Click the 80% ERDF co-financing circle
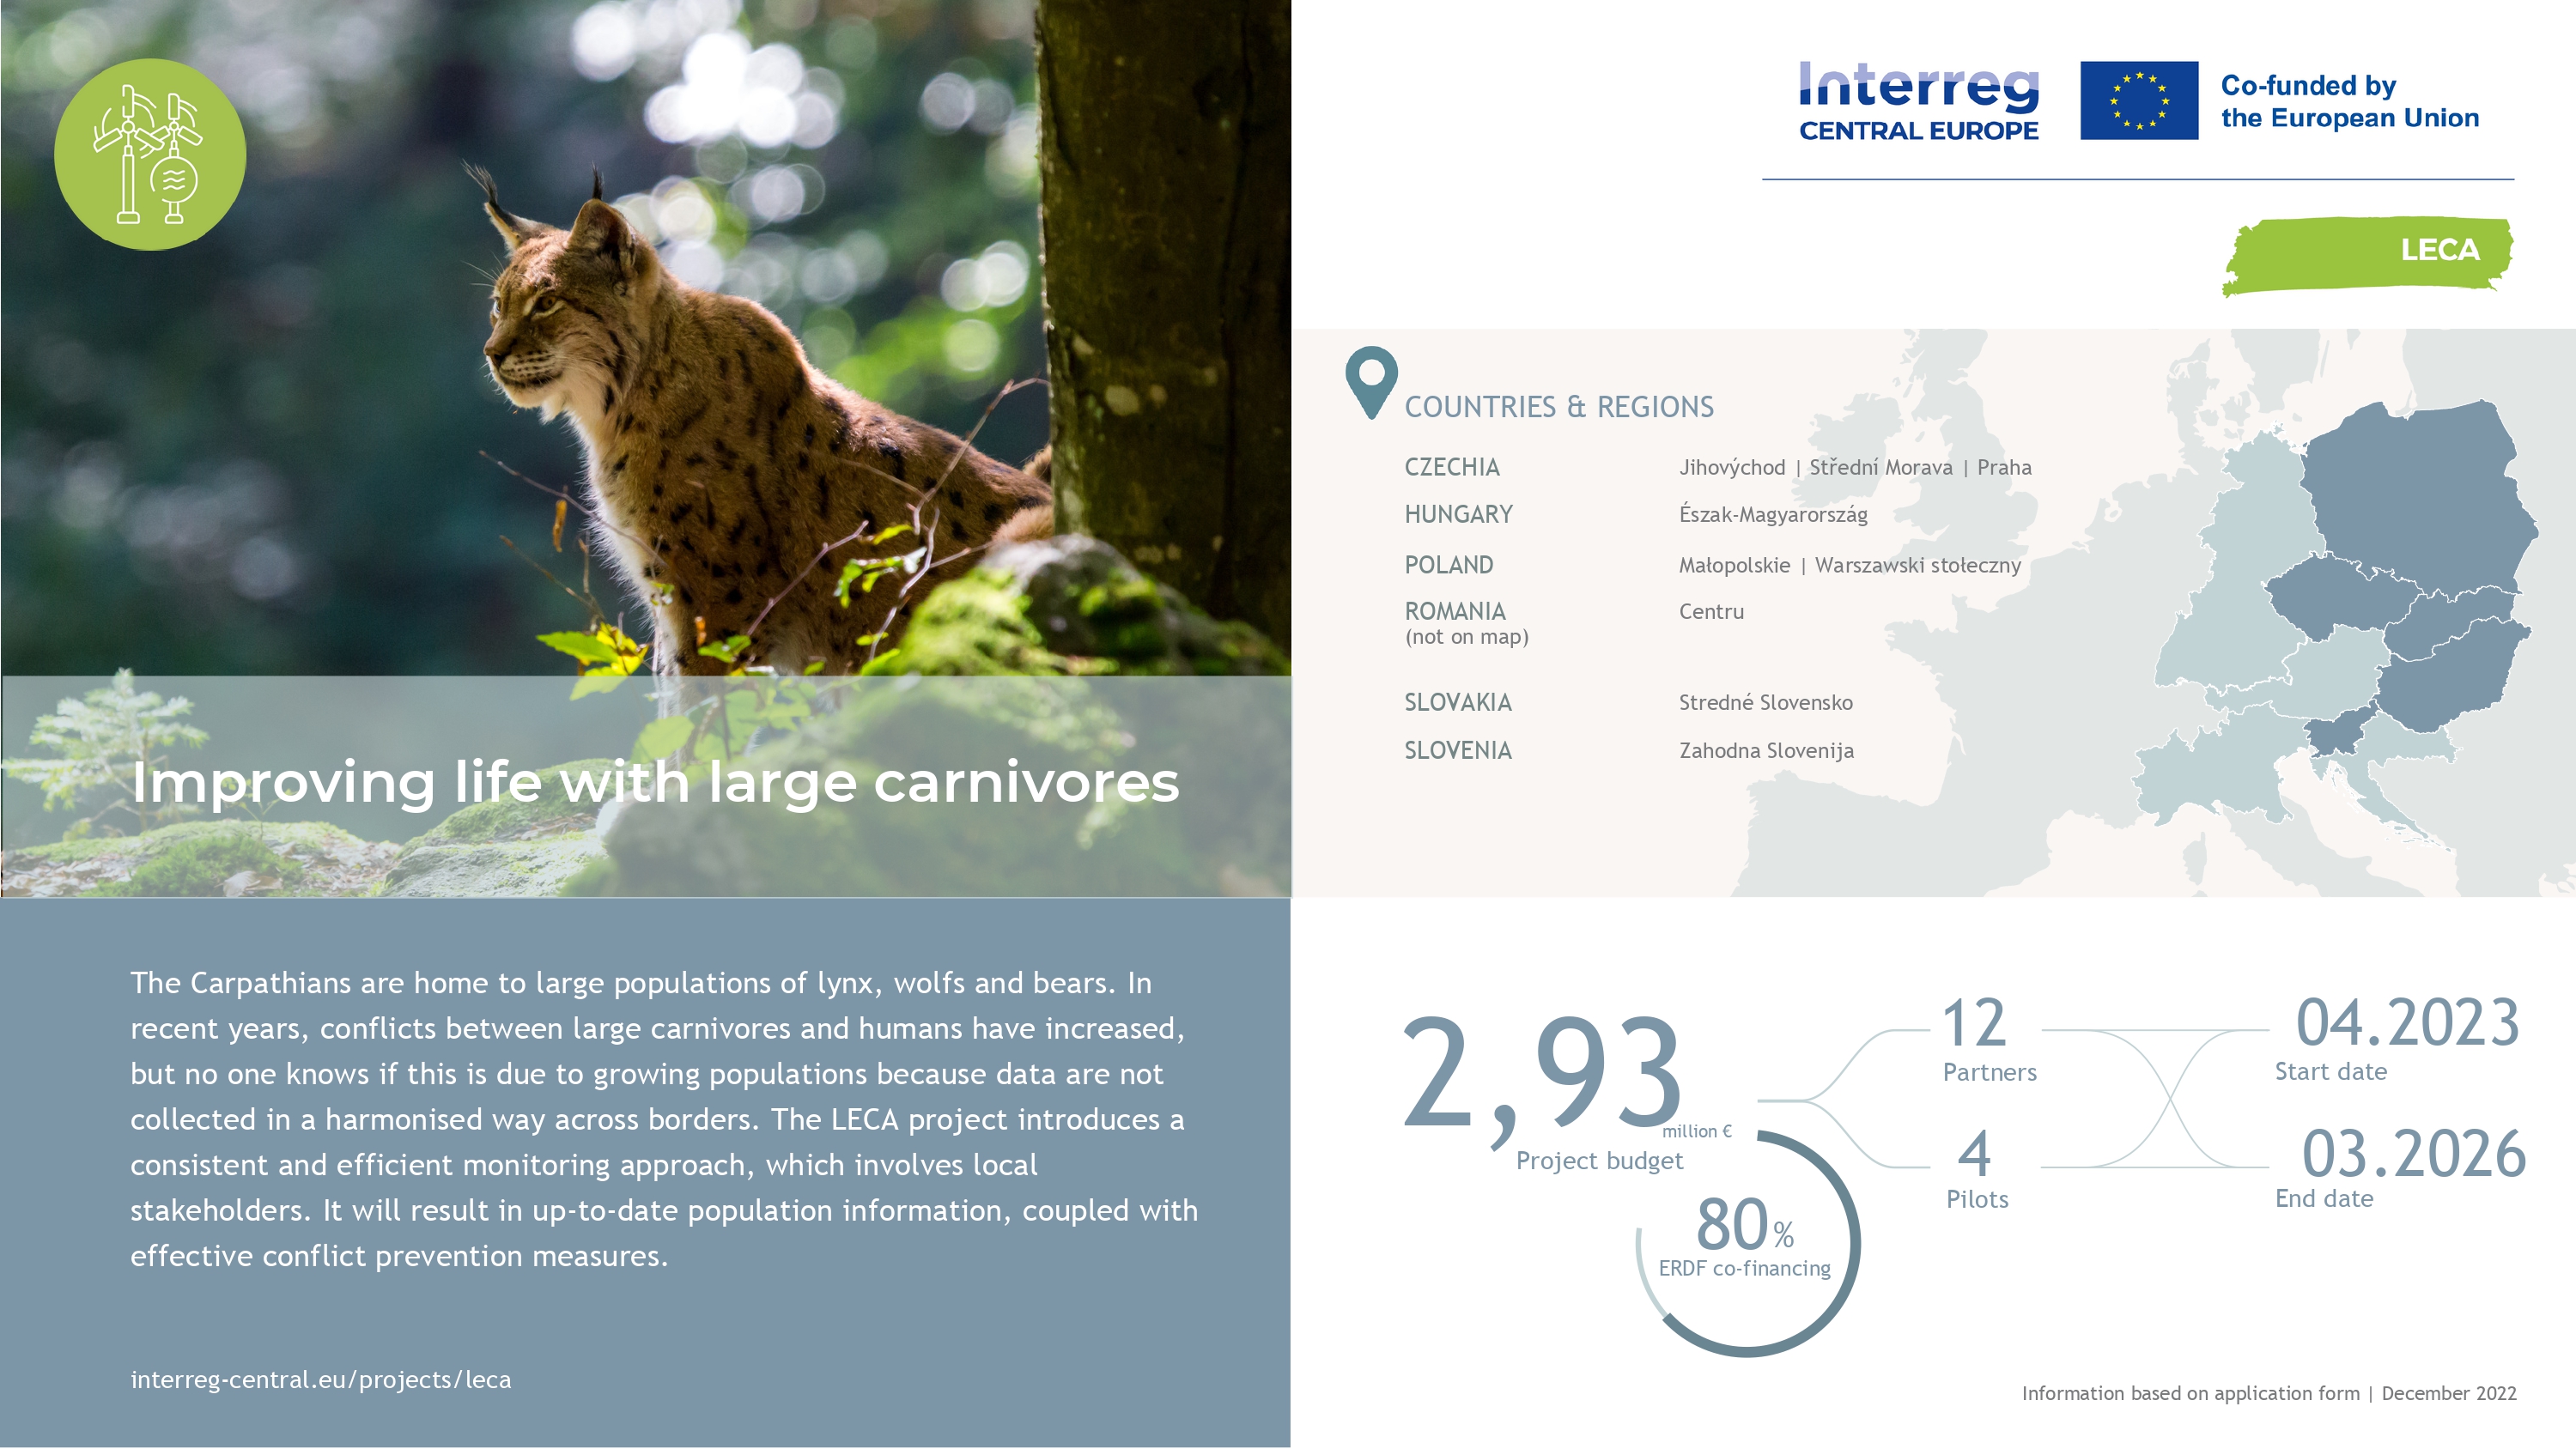The height and width of the screenshot is (1449, 2576). click(1747, 1243)
